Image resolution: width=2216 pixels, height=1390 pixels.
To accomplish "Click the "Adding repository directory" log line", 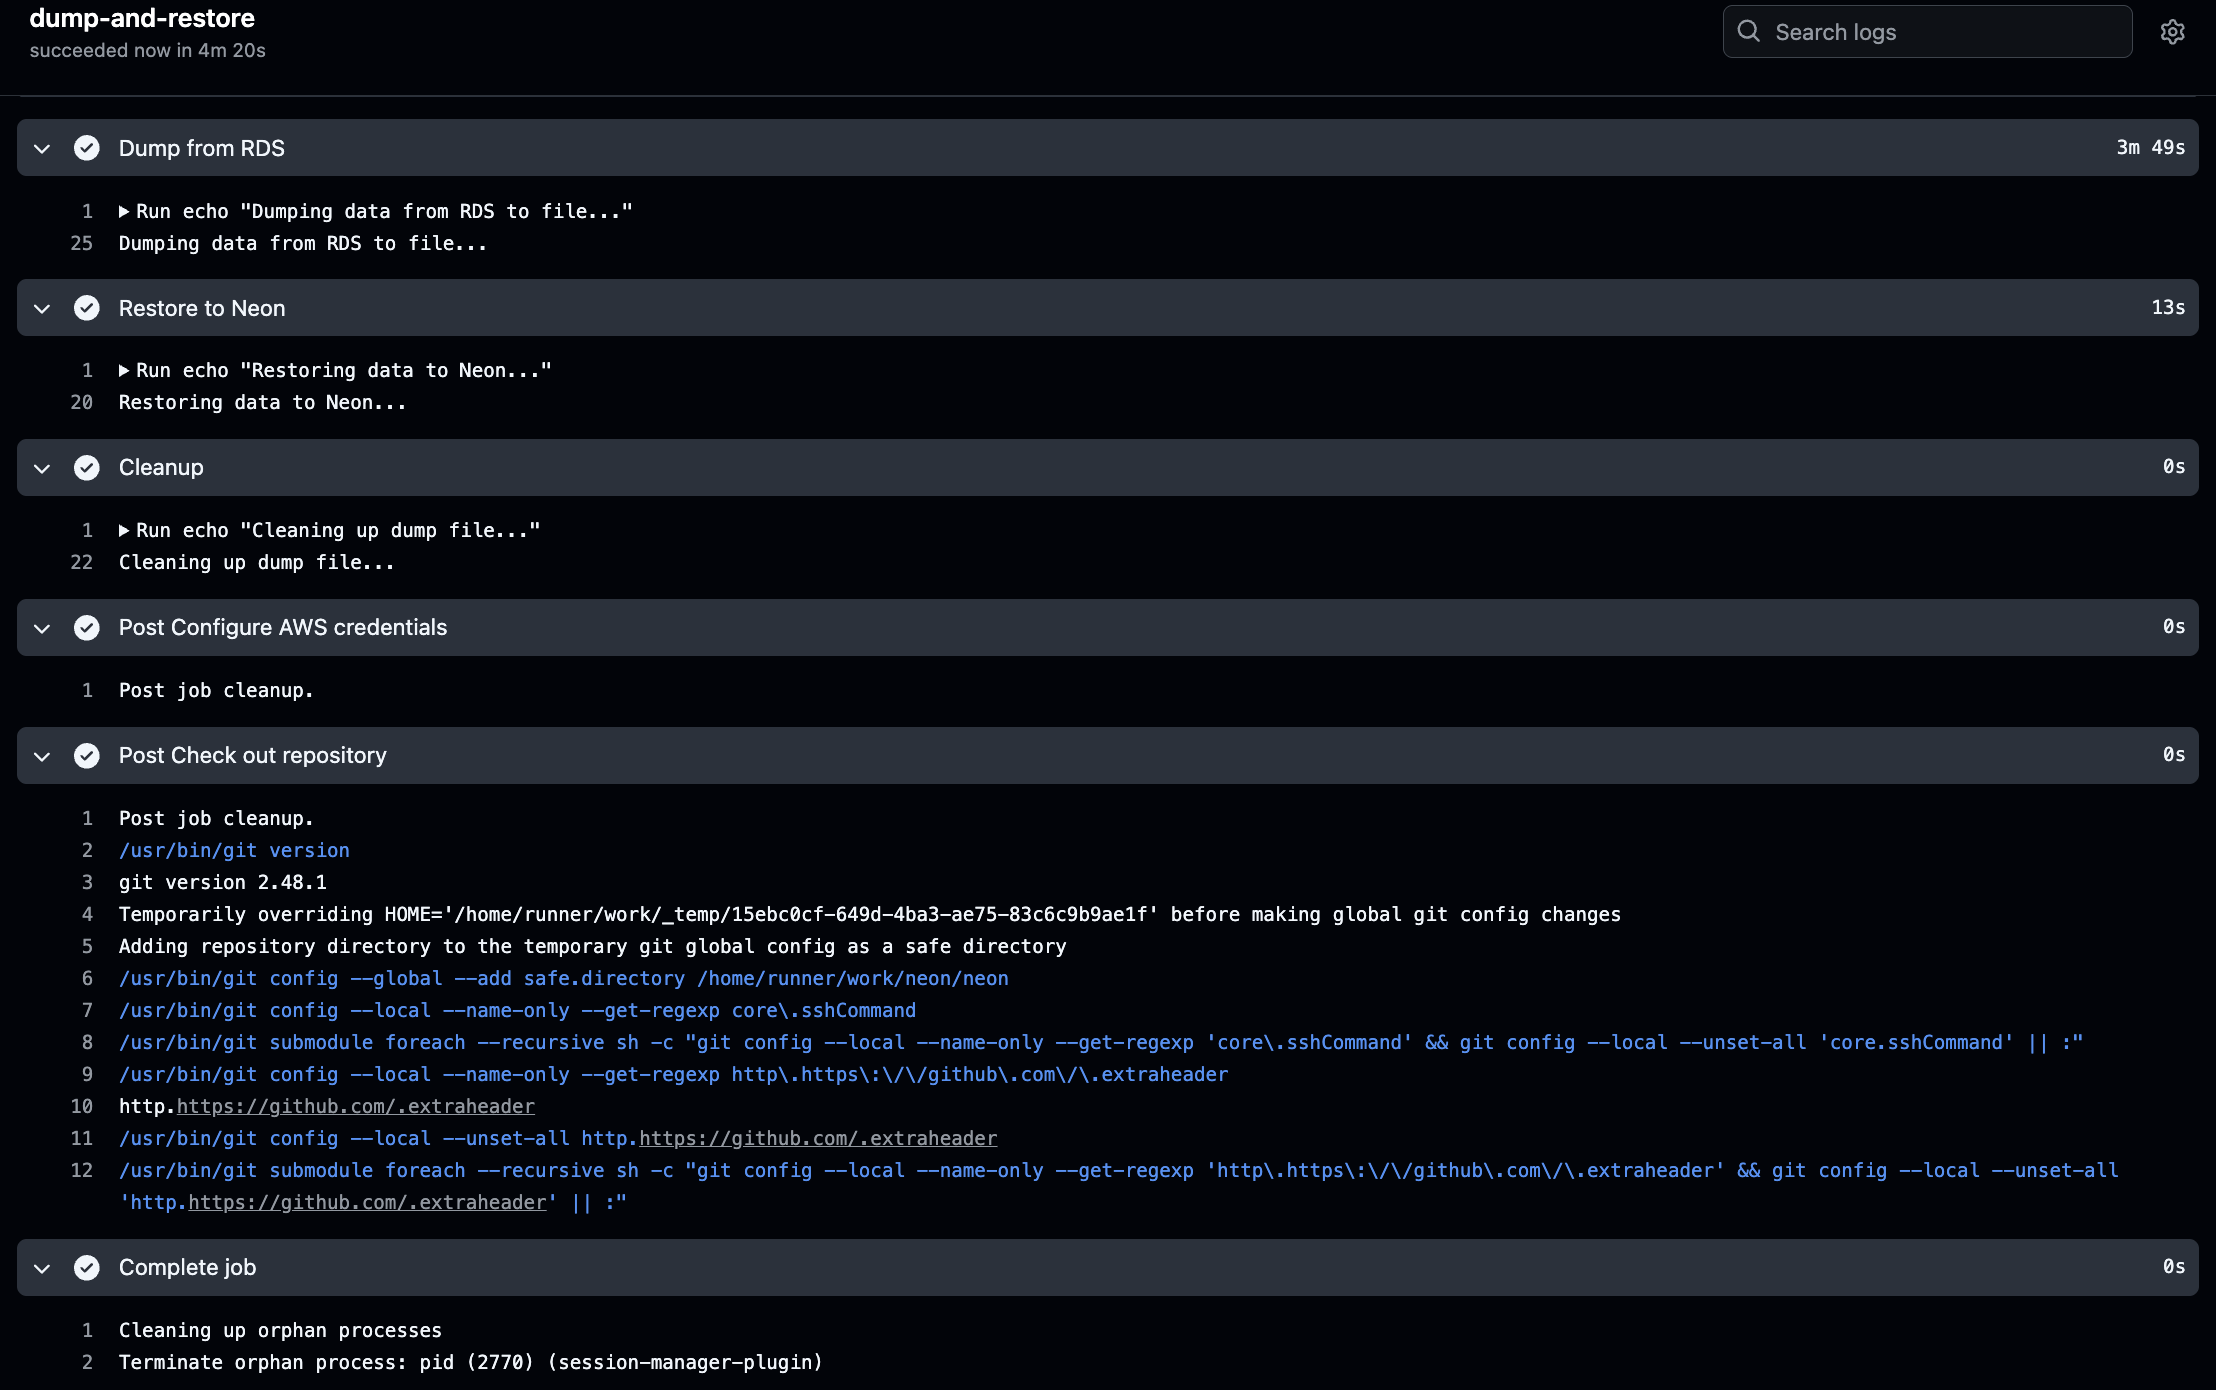I will click(x=592, y=946).
